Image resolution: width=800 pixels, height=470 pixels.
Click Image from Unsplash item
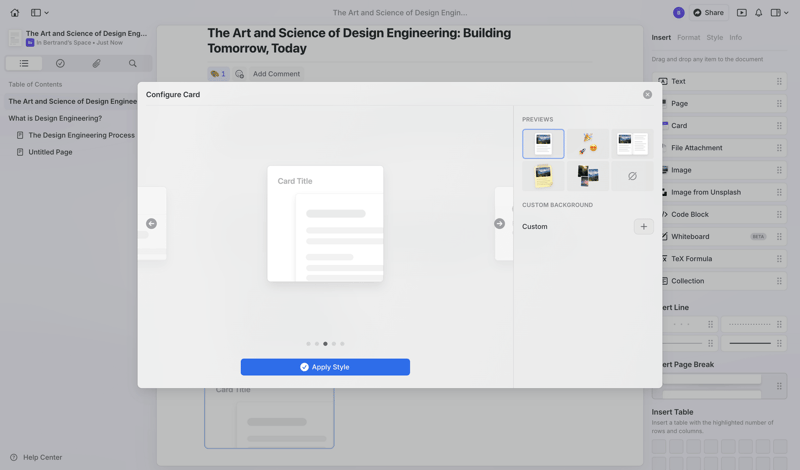[724, 192]
